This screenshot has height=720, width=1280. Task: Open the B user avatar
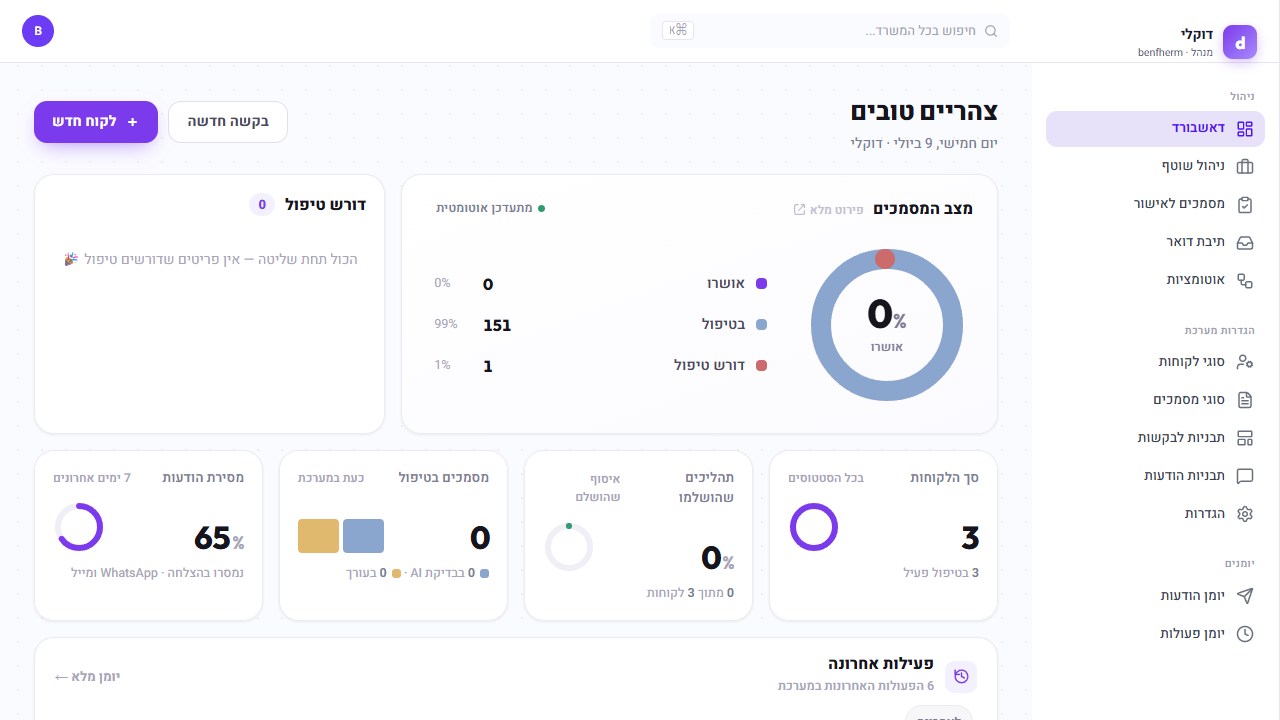pos(38,31)
